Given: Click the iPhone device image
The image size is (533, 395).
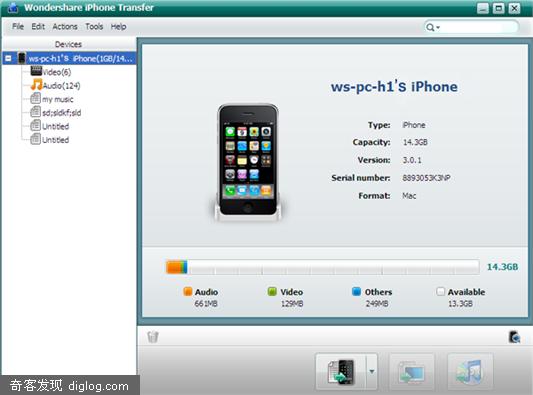Looking at the screenshot, I should pos(248,162).
